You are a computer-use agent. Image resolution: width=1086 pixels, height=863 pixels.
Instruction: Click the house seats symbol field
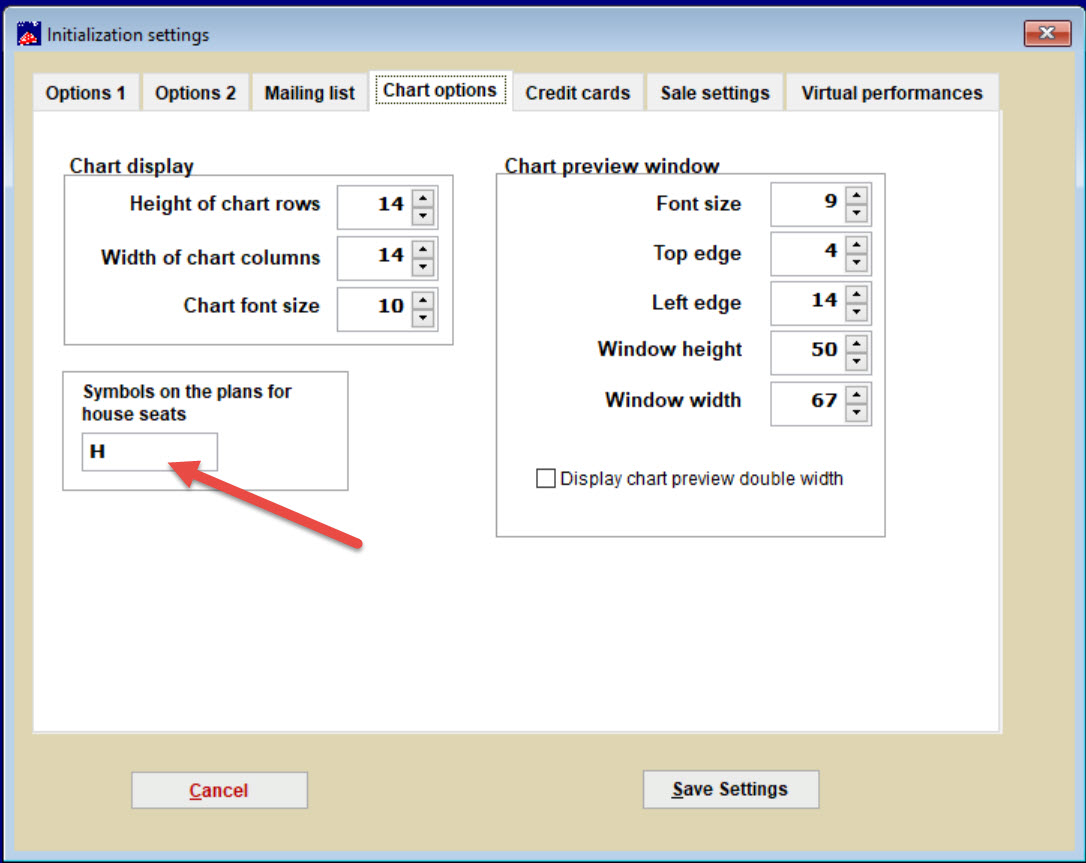click(x=149, y=452)
